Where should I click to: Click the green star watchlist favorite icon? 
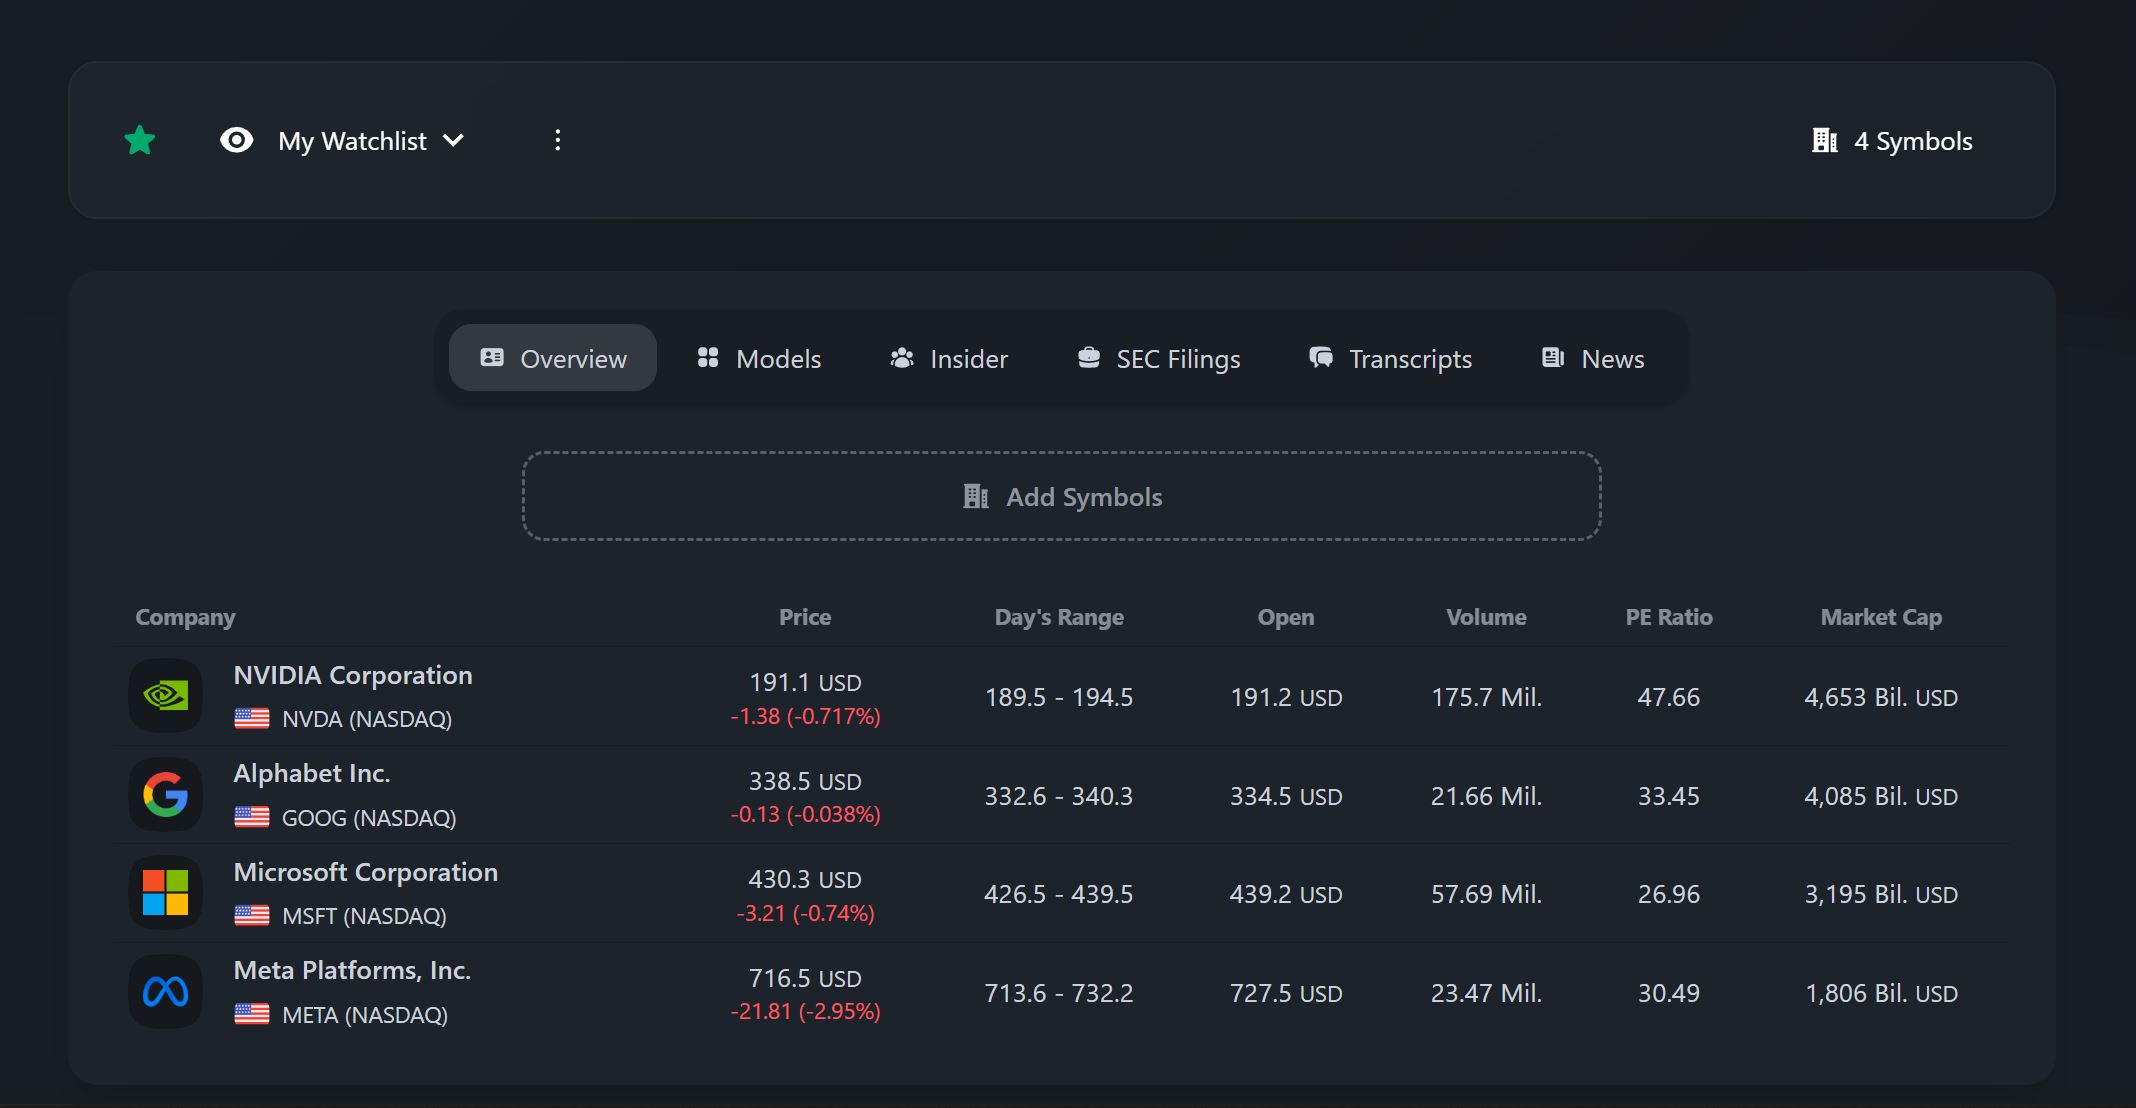click(141, 140)
